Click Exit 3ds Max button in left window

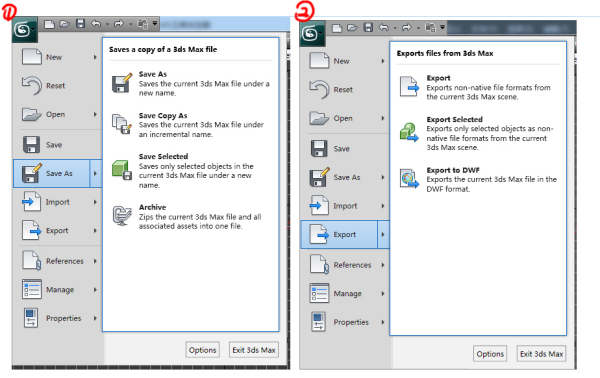[254, 350]
